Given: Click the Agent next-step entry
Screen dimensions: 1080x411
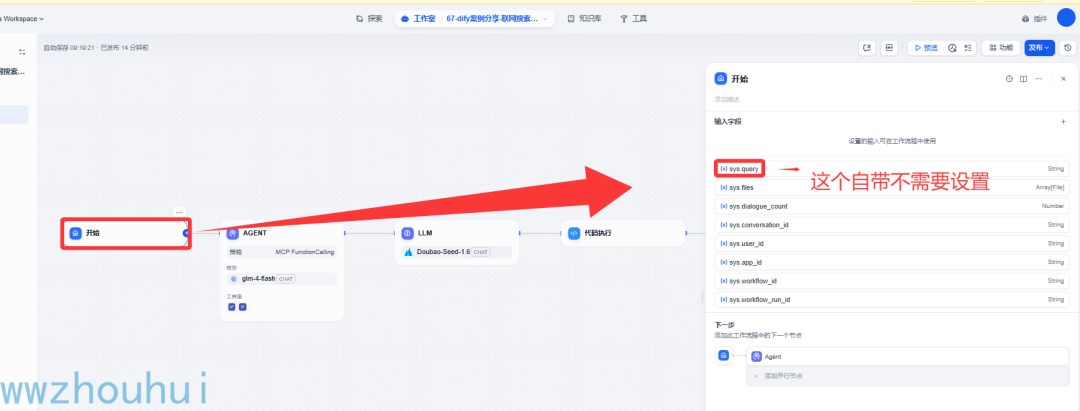Looking at the screenshot, I should point(908,357).
